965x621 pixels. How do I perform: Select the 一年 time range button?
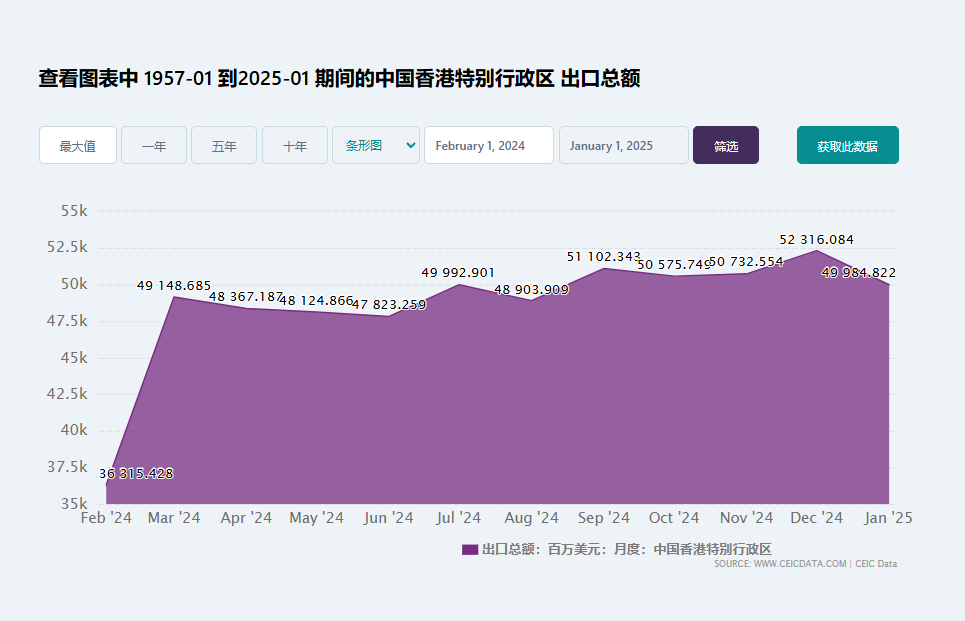click(153, 144)
